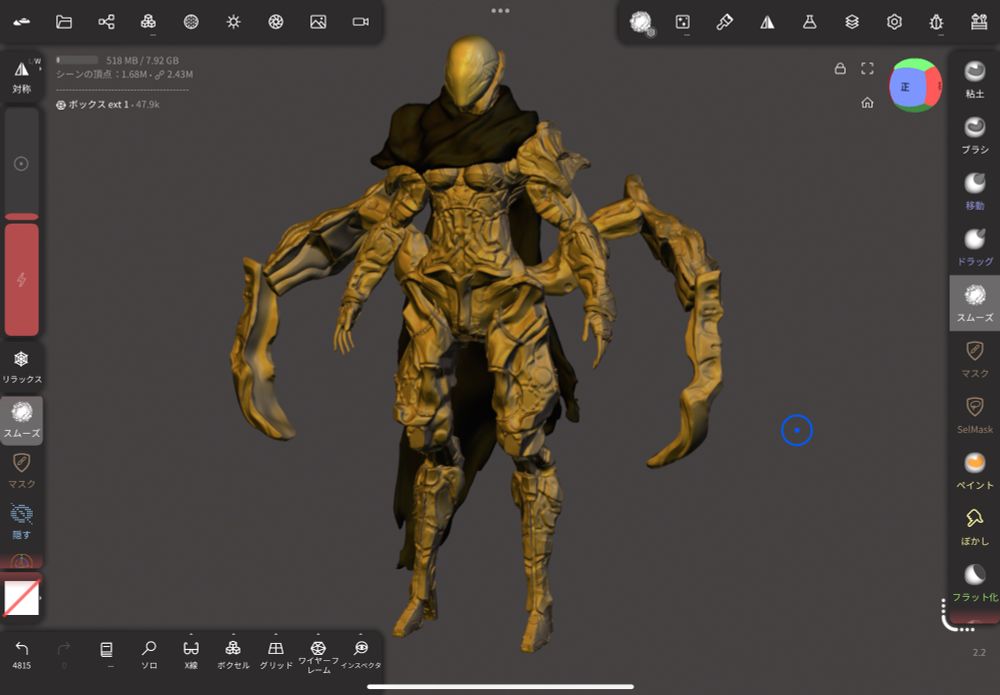
Task: Toggle X線 (X-ray) display
Action: click(x=191, y=655)
